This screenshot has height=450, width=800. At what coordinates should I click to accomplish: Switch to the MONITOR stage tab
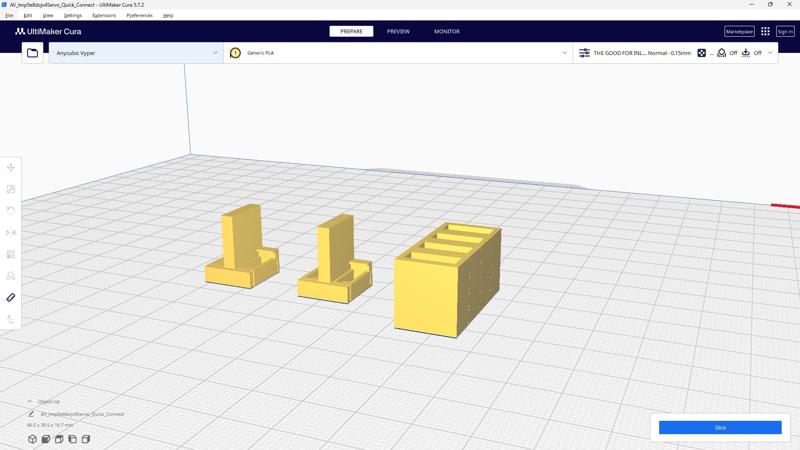pos(447,32)
